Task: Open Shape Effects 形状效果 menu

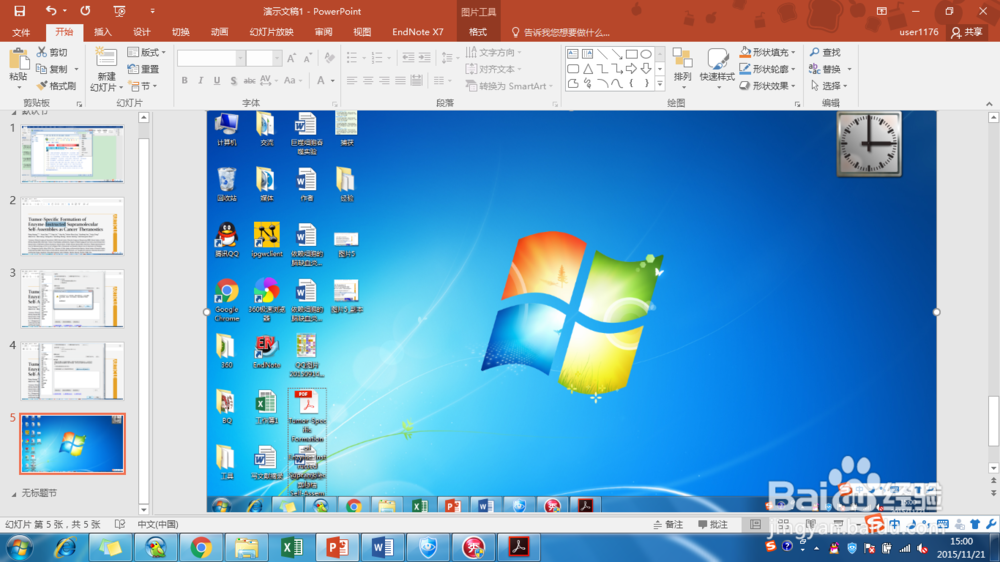Action: coord(768,85)
